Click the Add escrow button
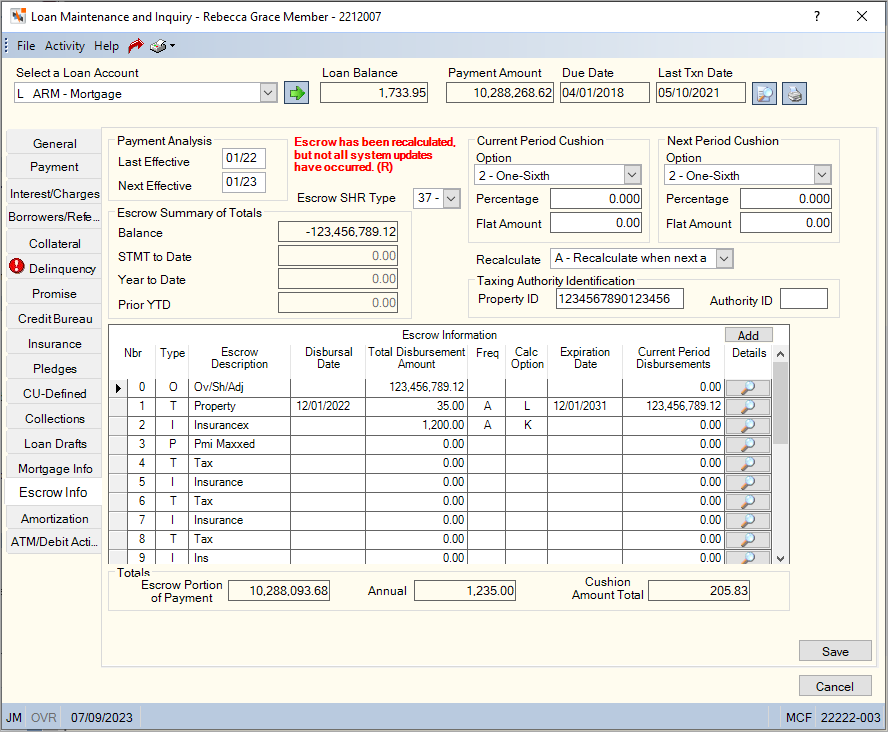This screenshot has width=888, height=732. [748, 335]
